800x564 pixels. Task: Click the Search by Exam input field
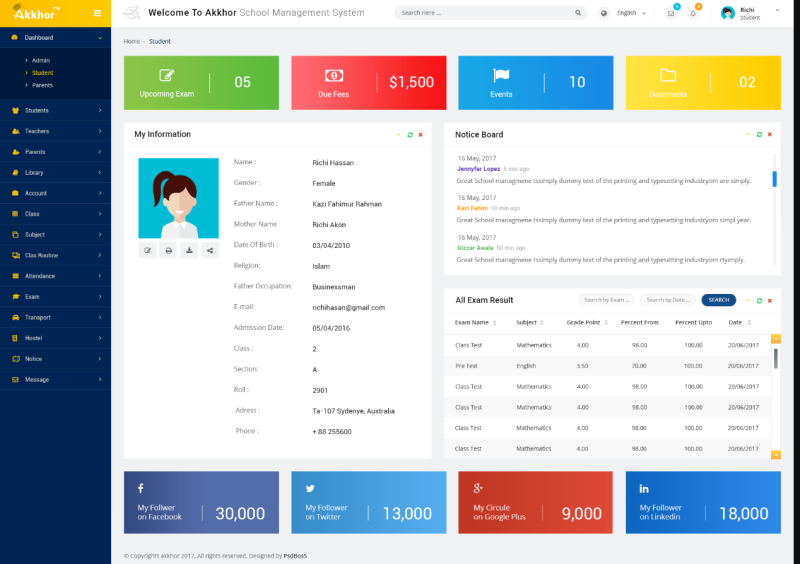point(606,300)
